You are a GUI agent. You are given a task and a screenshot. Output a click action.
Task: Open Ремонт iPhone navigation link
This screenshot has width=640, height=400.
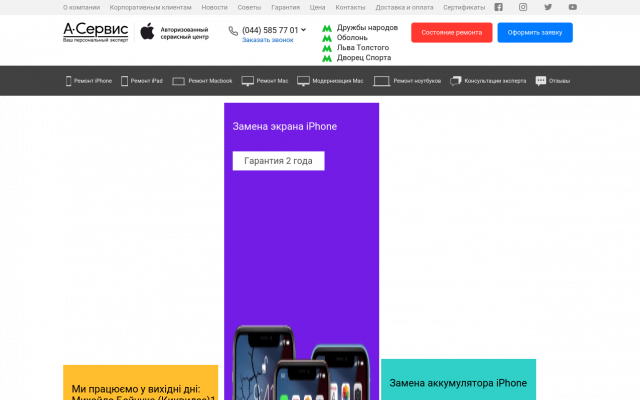(x=93, y=81)
